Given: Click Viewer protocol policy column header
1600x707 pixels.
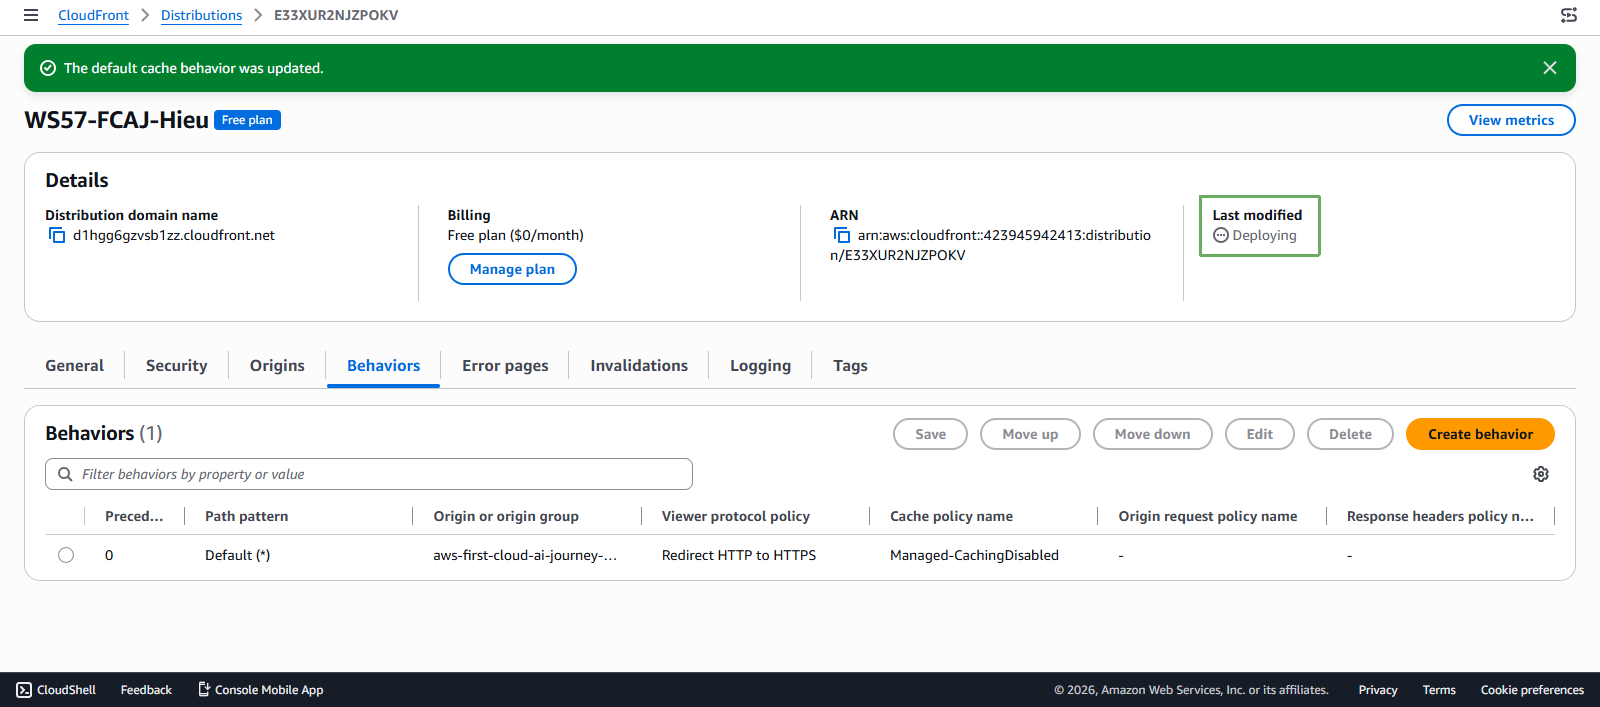Looking at the screenshot, I should 736,516.
